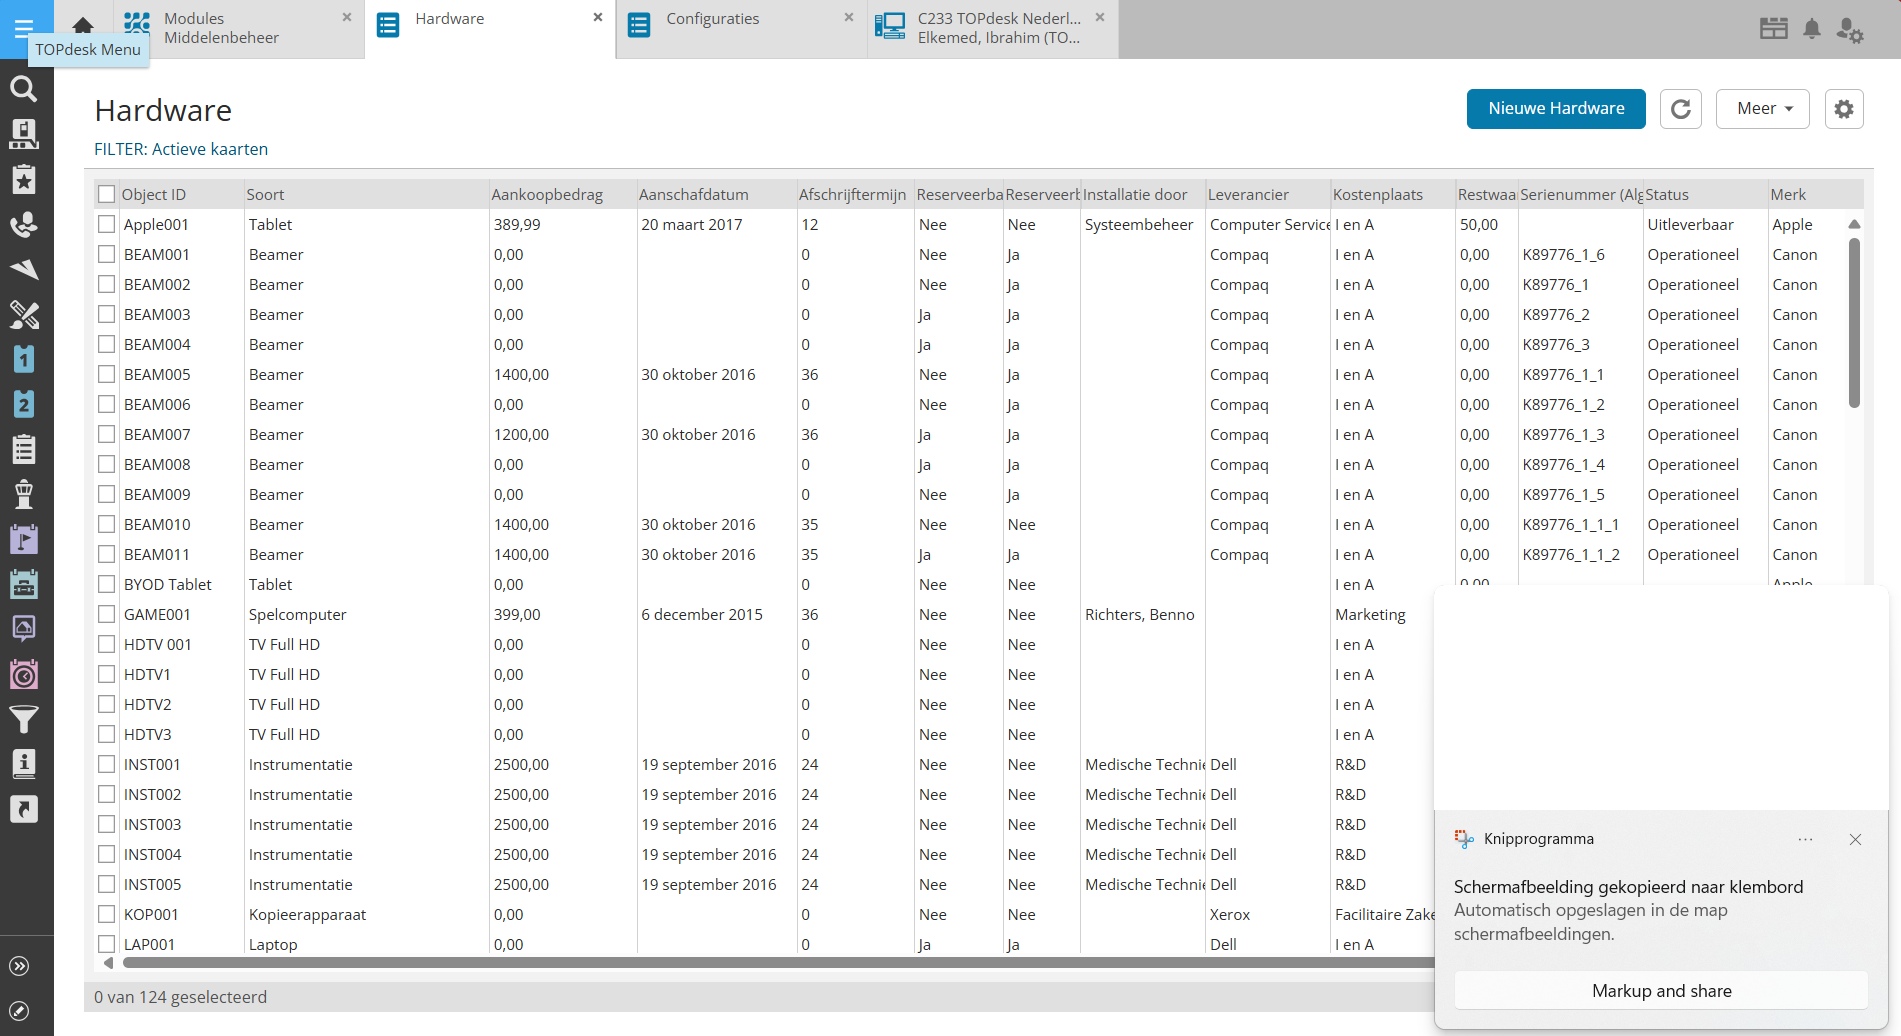This screenshot has width=1901, height=1036.
Task: Click the search magnifier in sidebar
Action: click(x=24, y=89)
